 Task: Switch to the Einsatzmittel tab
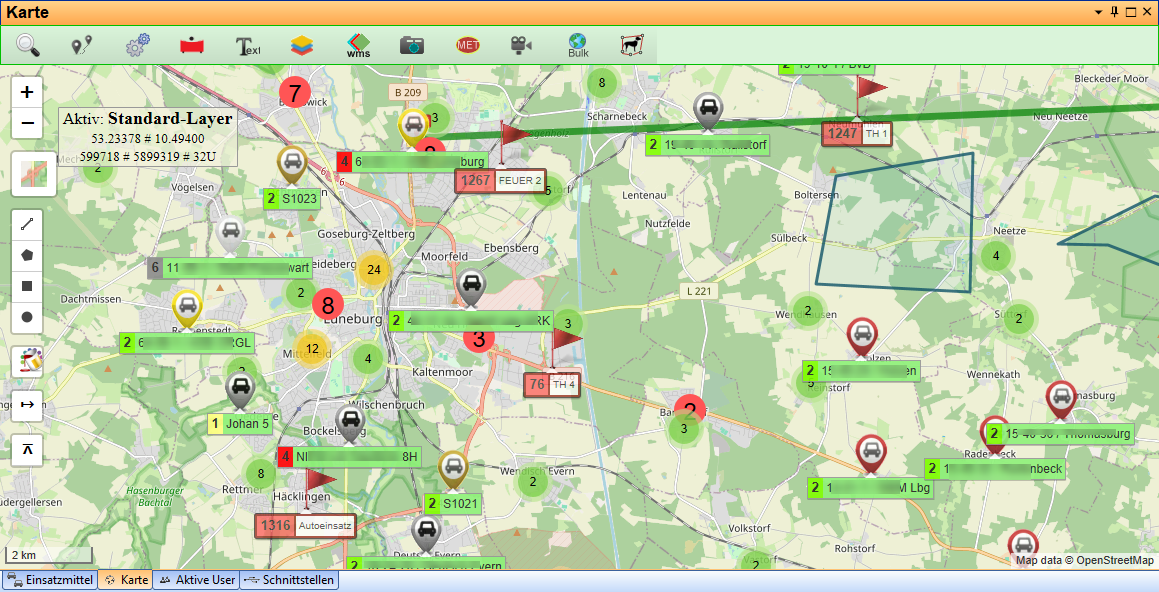(50, 580)
